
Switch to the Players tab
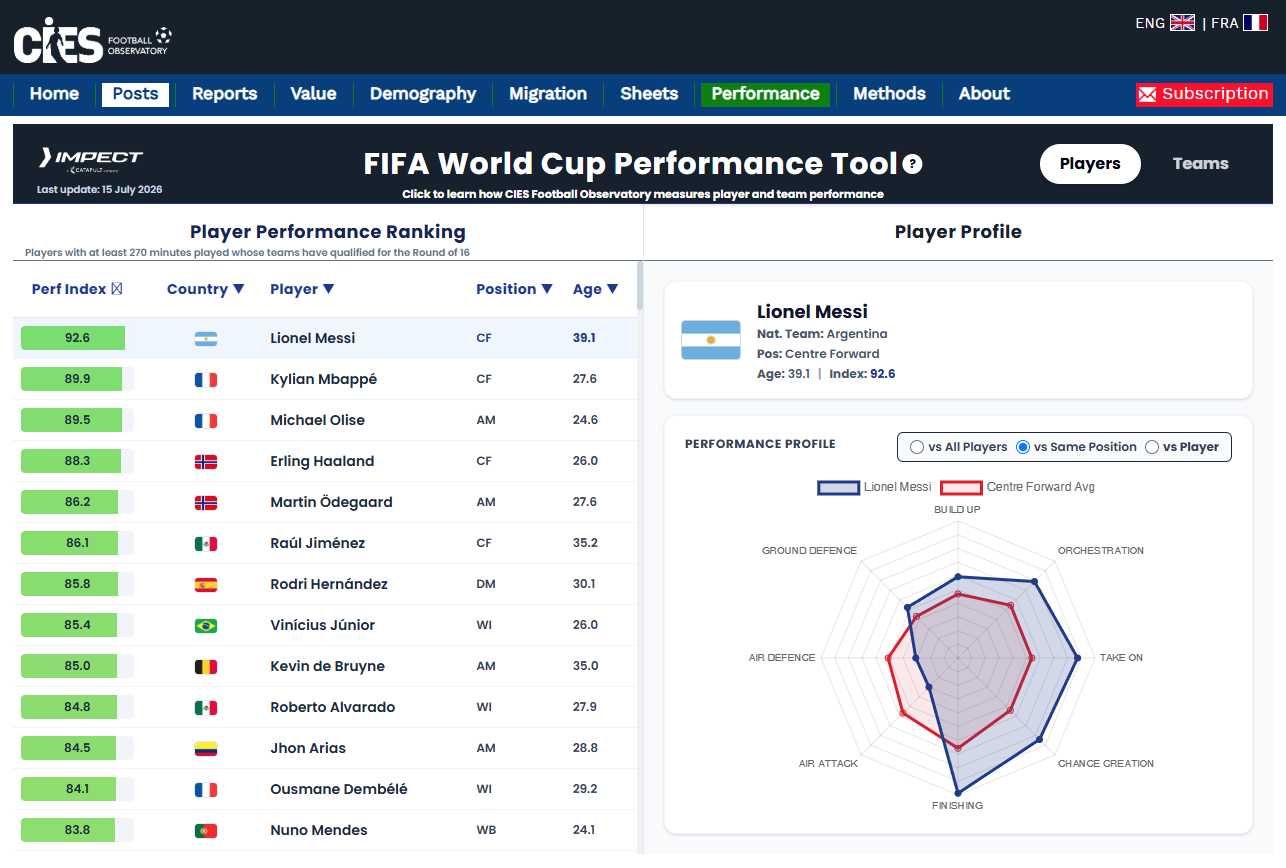(1090, 164)
